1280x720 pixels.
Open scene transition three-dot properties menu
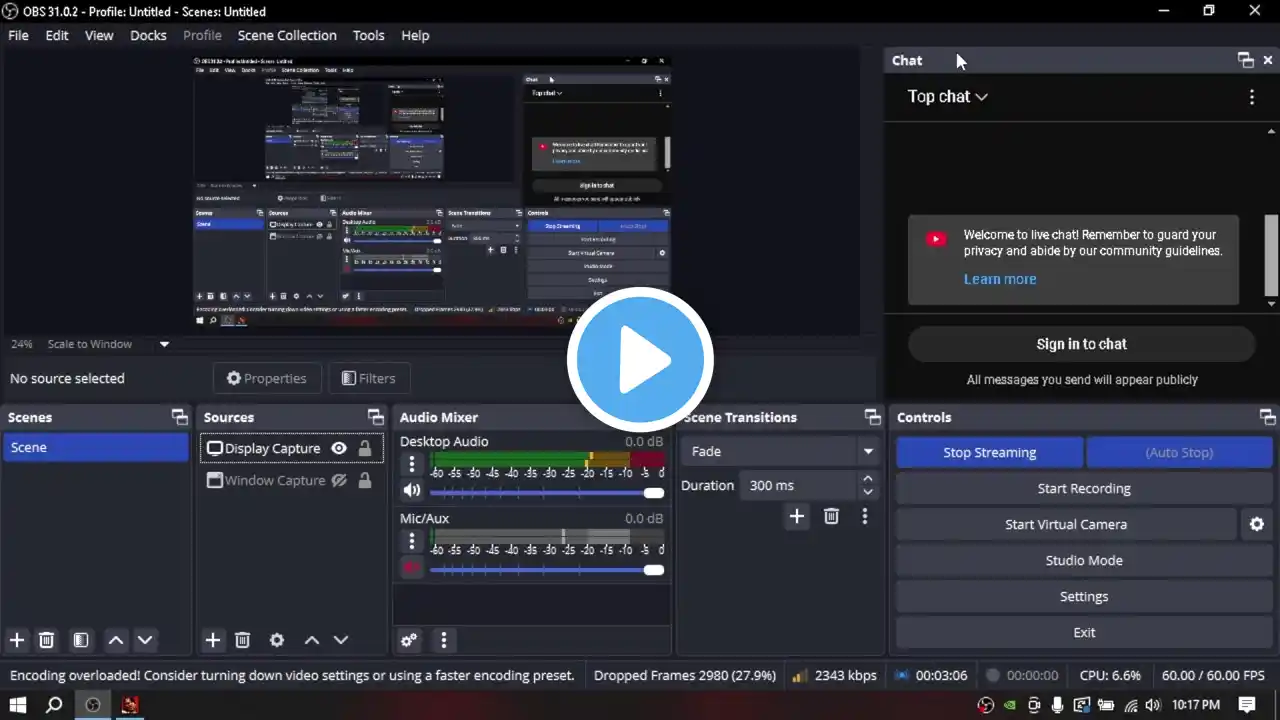865,516
